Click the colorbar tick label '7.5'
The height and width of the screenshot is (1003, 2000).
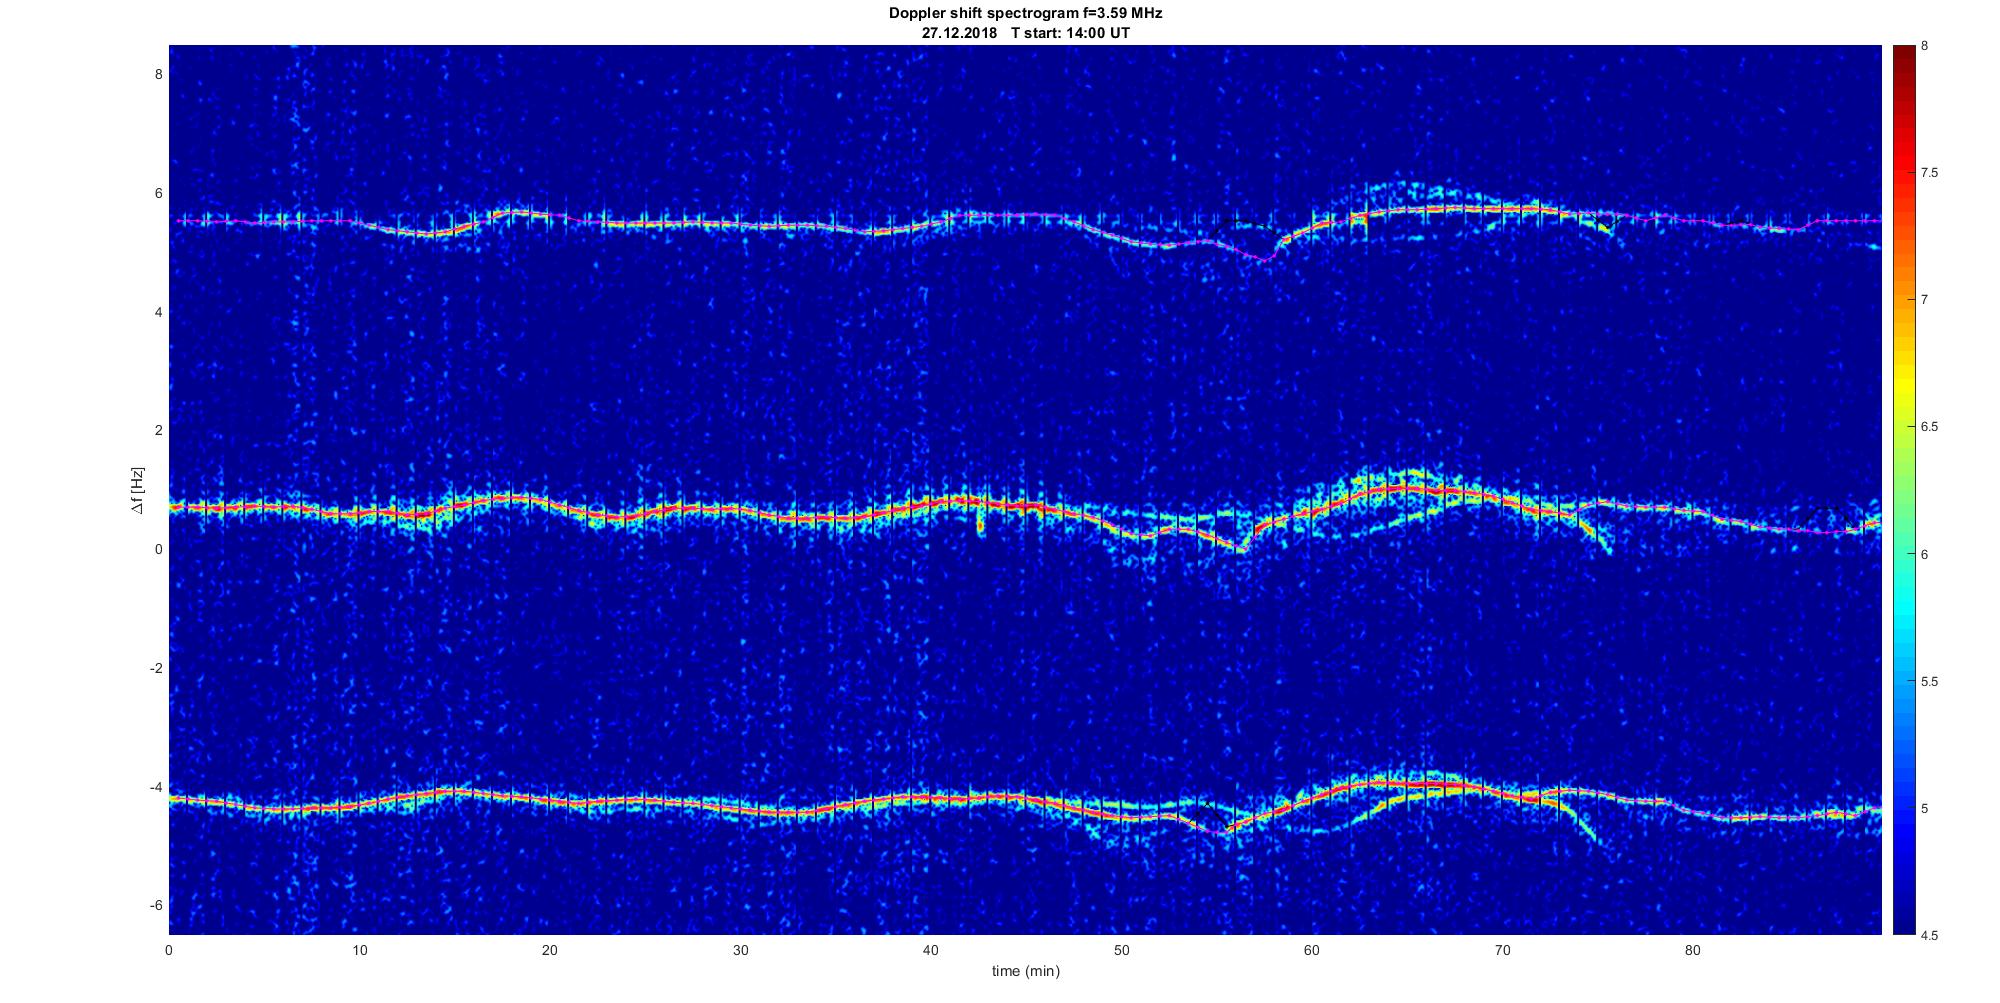[1929, 173]
